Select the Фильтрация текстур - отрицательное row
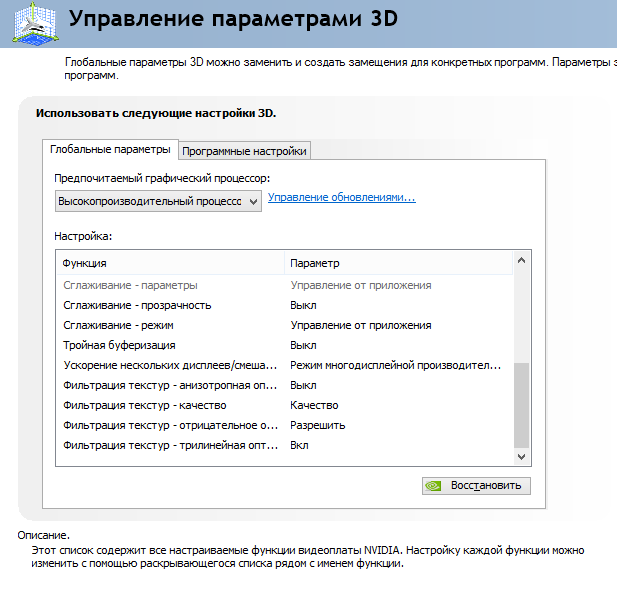Screen dimensions: 617x592 click(285, 426)
